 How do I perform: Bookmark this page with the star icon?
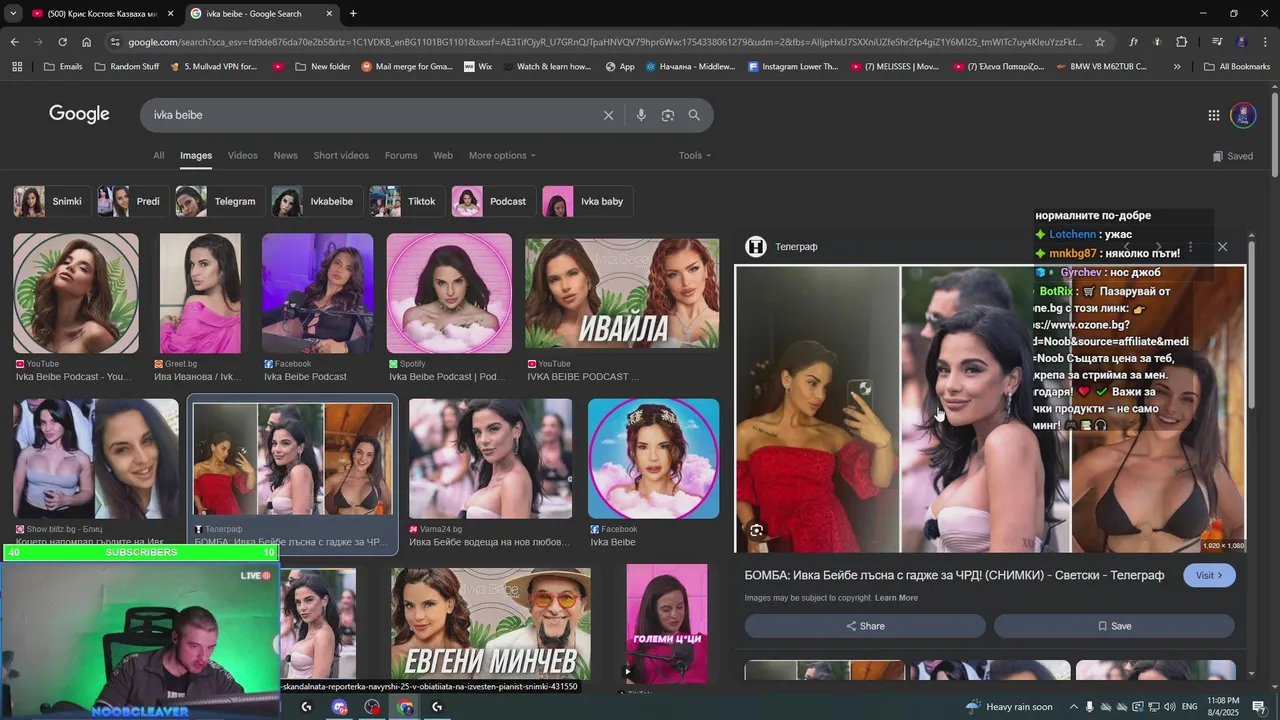click(x=1100, y=42)
